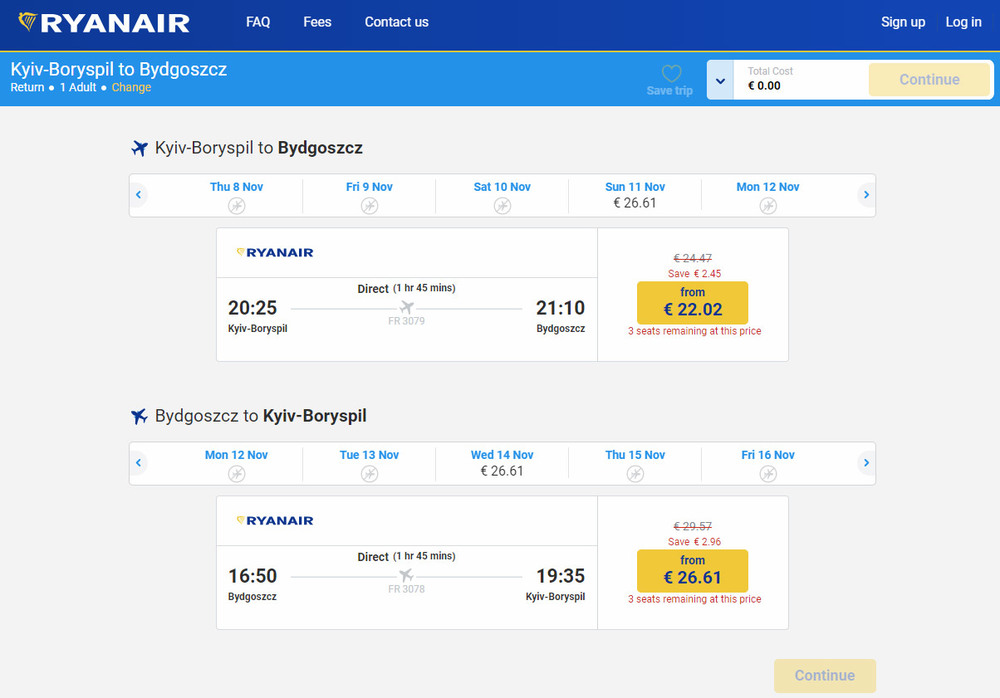The image size is (1000, 698).
Task: Open the FAQ page
Action: click(x=258, y=22)
